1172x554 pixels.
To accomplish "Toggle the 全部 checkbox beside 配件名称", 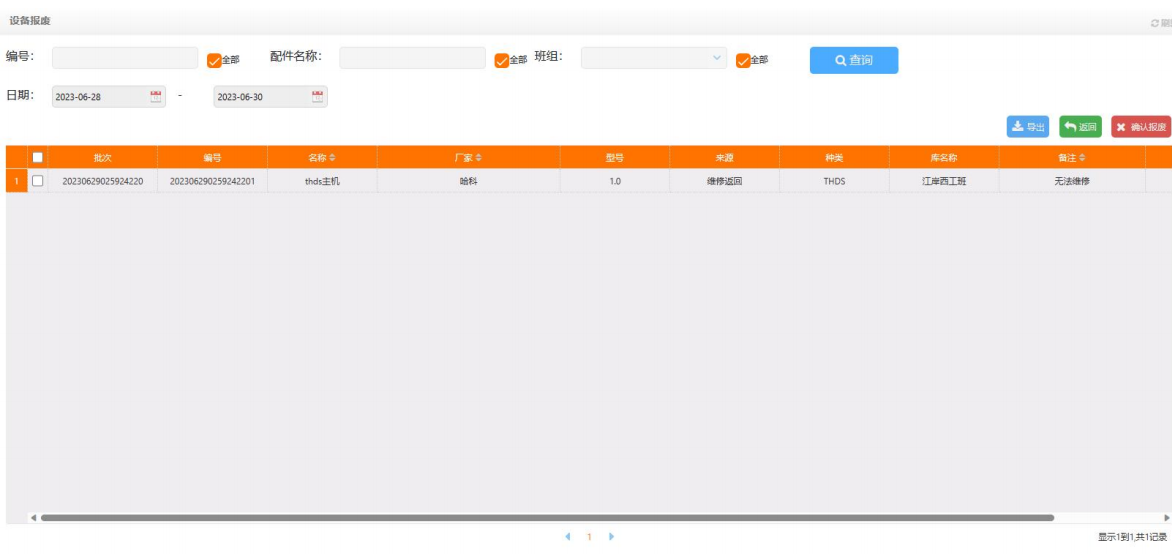I will pos(502,60).
